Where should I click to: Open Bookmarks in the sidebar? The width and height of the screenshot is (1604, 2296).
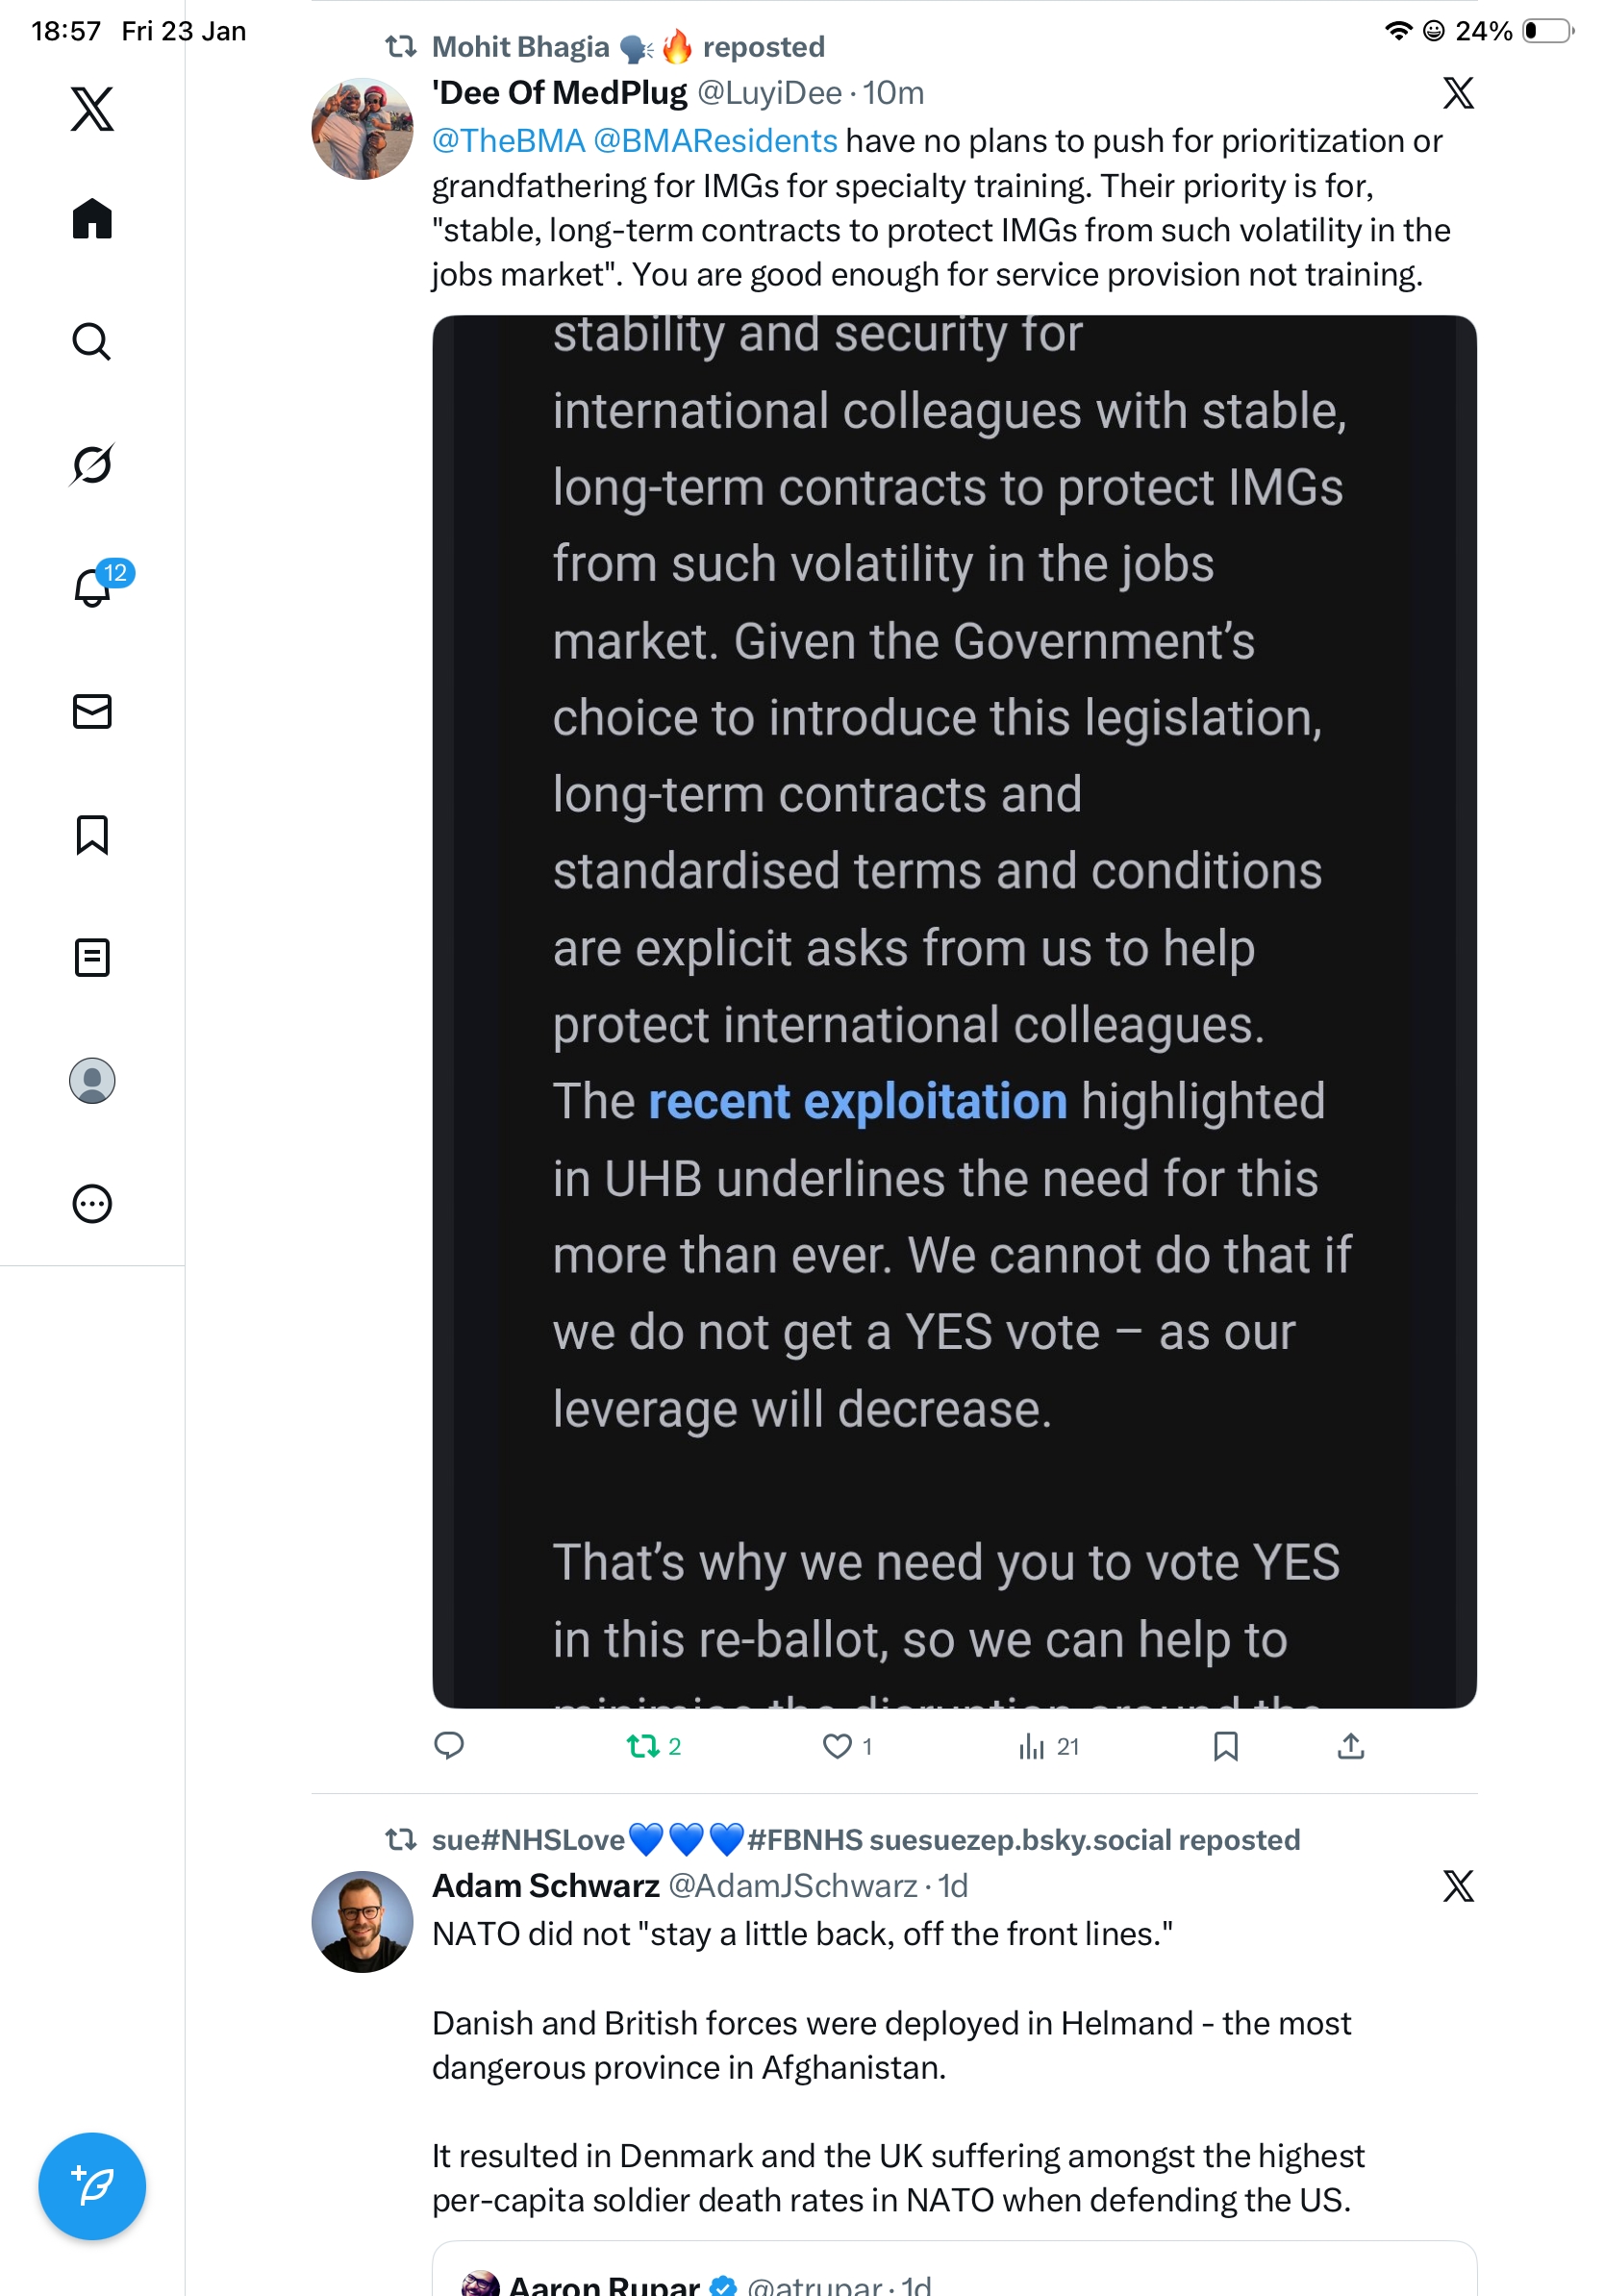92,835
